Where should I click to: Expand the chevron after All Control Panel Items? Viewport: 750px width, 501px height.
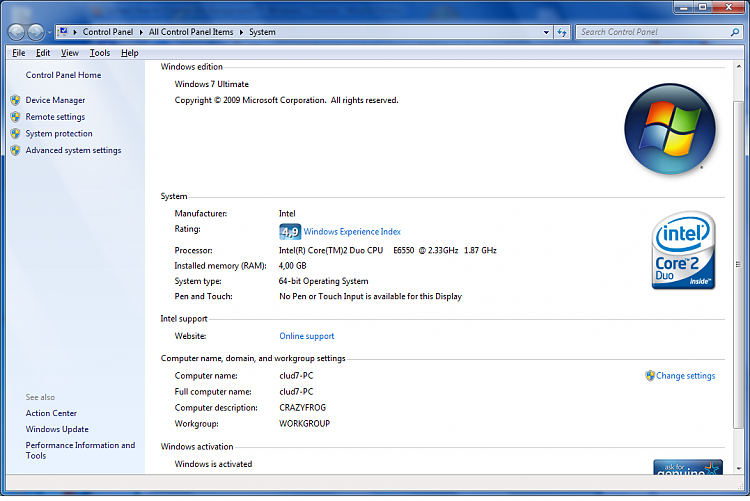(241, 32)
